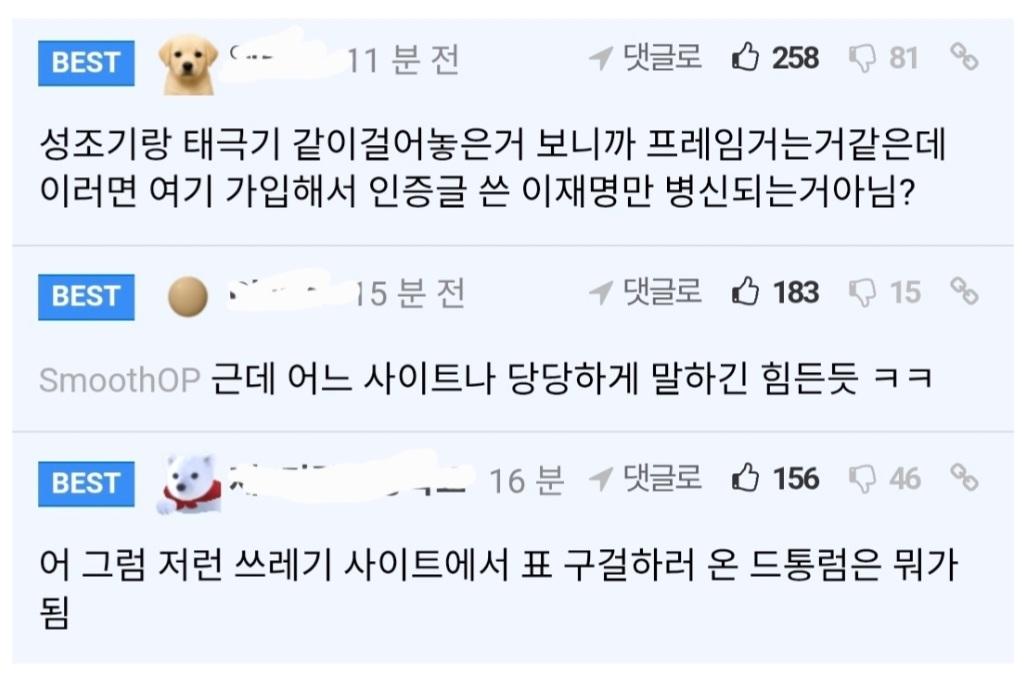This screenshot has width=1024, height=685.
Task: Click the BEST badge on the second comment
Action: click(x=85, y=296)
